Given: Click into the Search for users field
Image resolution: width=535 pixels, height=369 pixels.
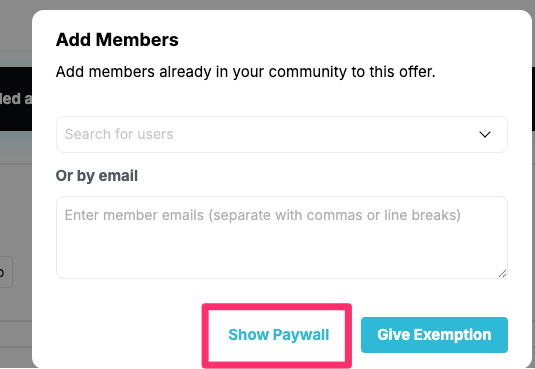Looking at the screenshot, I should point(281,134).
